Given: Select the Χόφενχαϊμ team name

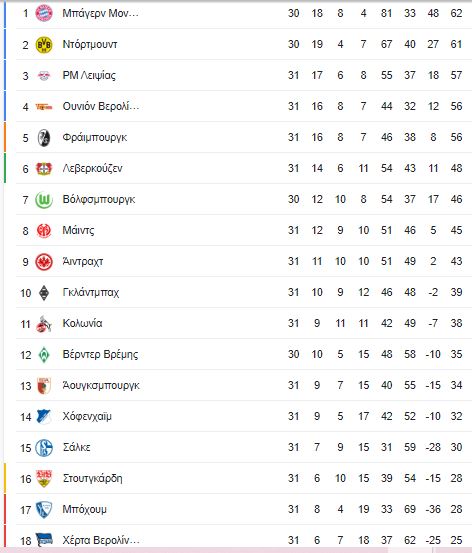Looking at the screenshot, I should click(x=87, y=417).
